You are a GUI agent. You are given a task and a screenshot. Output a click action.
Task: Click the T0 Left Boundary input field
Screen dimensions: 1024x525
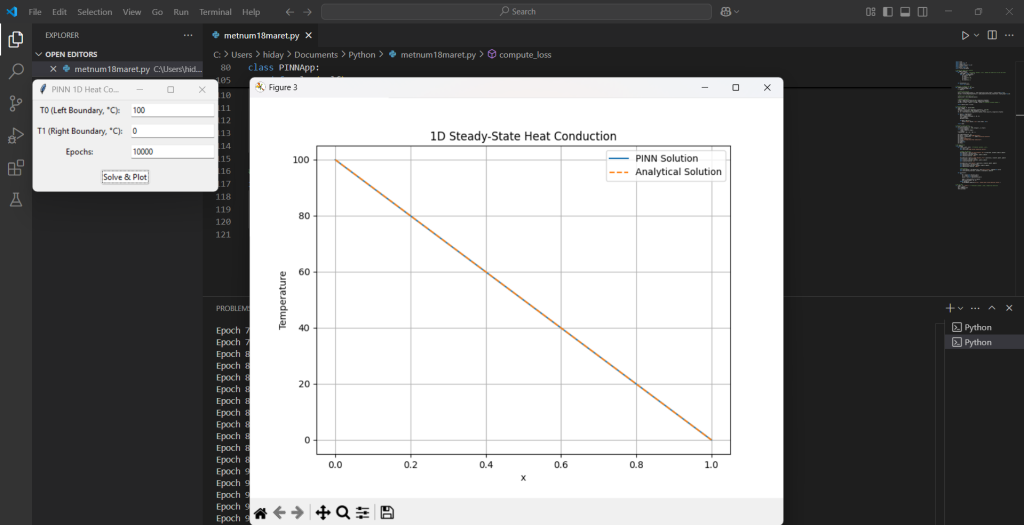pyautogui.click(x=172, y=110)
